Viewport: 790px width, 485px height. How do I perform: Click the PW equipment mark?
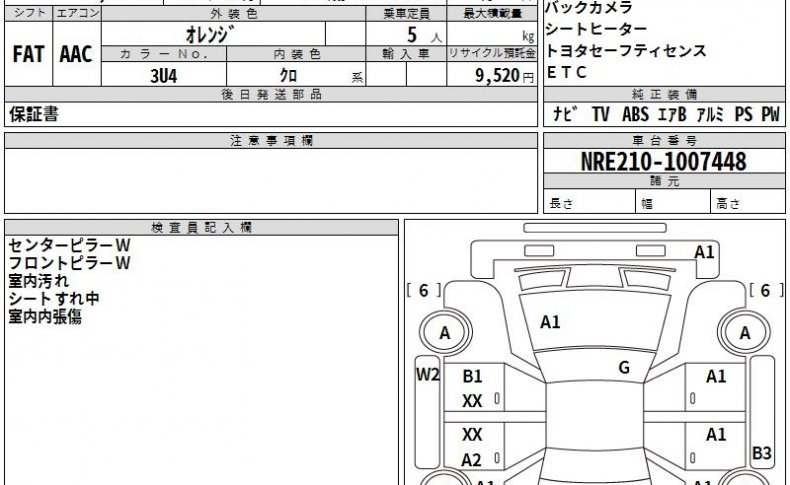pyautogui.click(x=770, y=114)
